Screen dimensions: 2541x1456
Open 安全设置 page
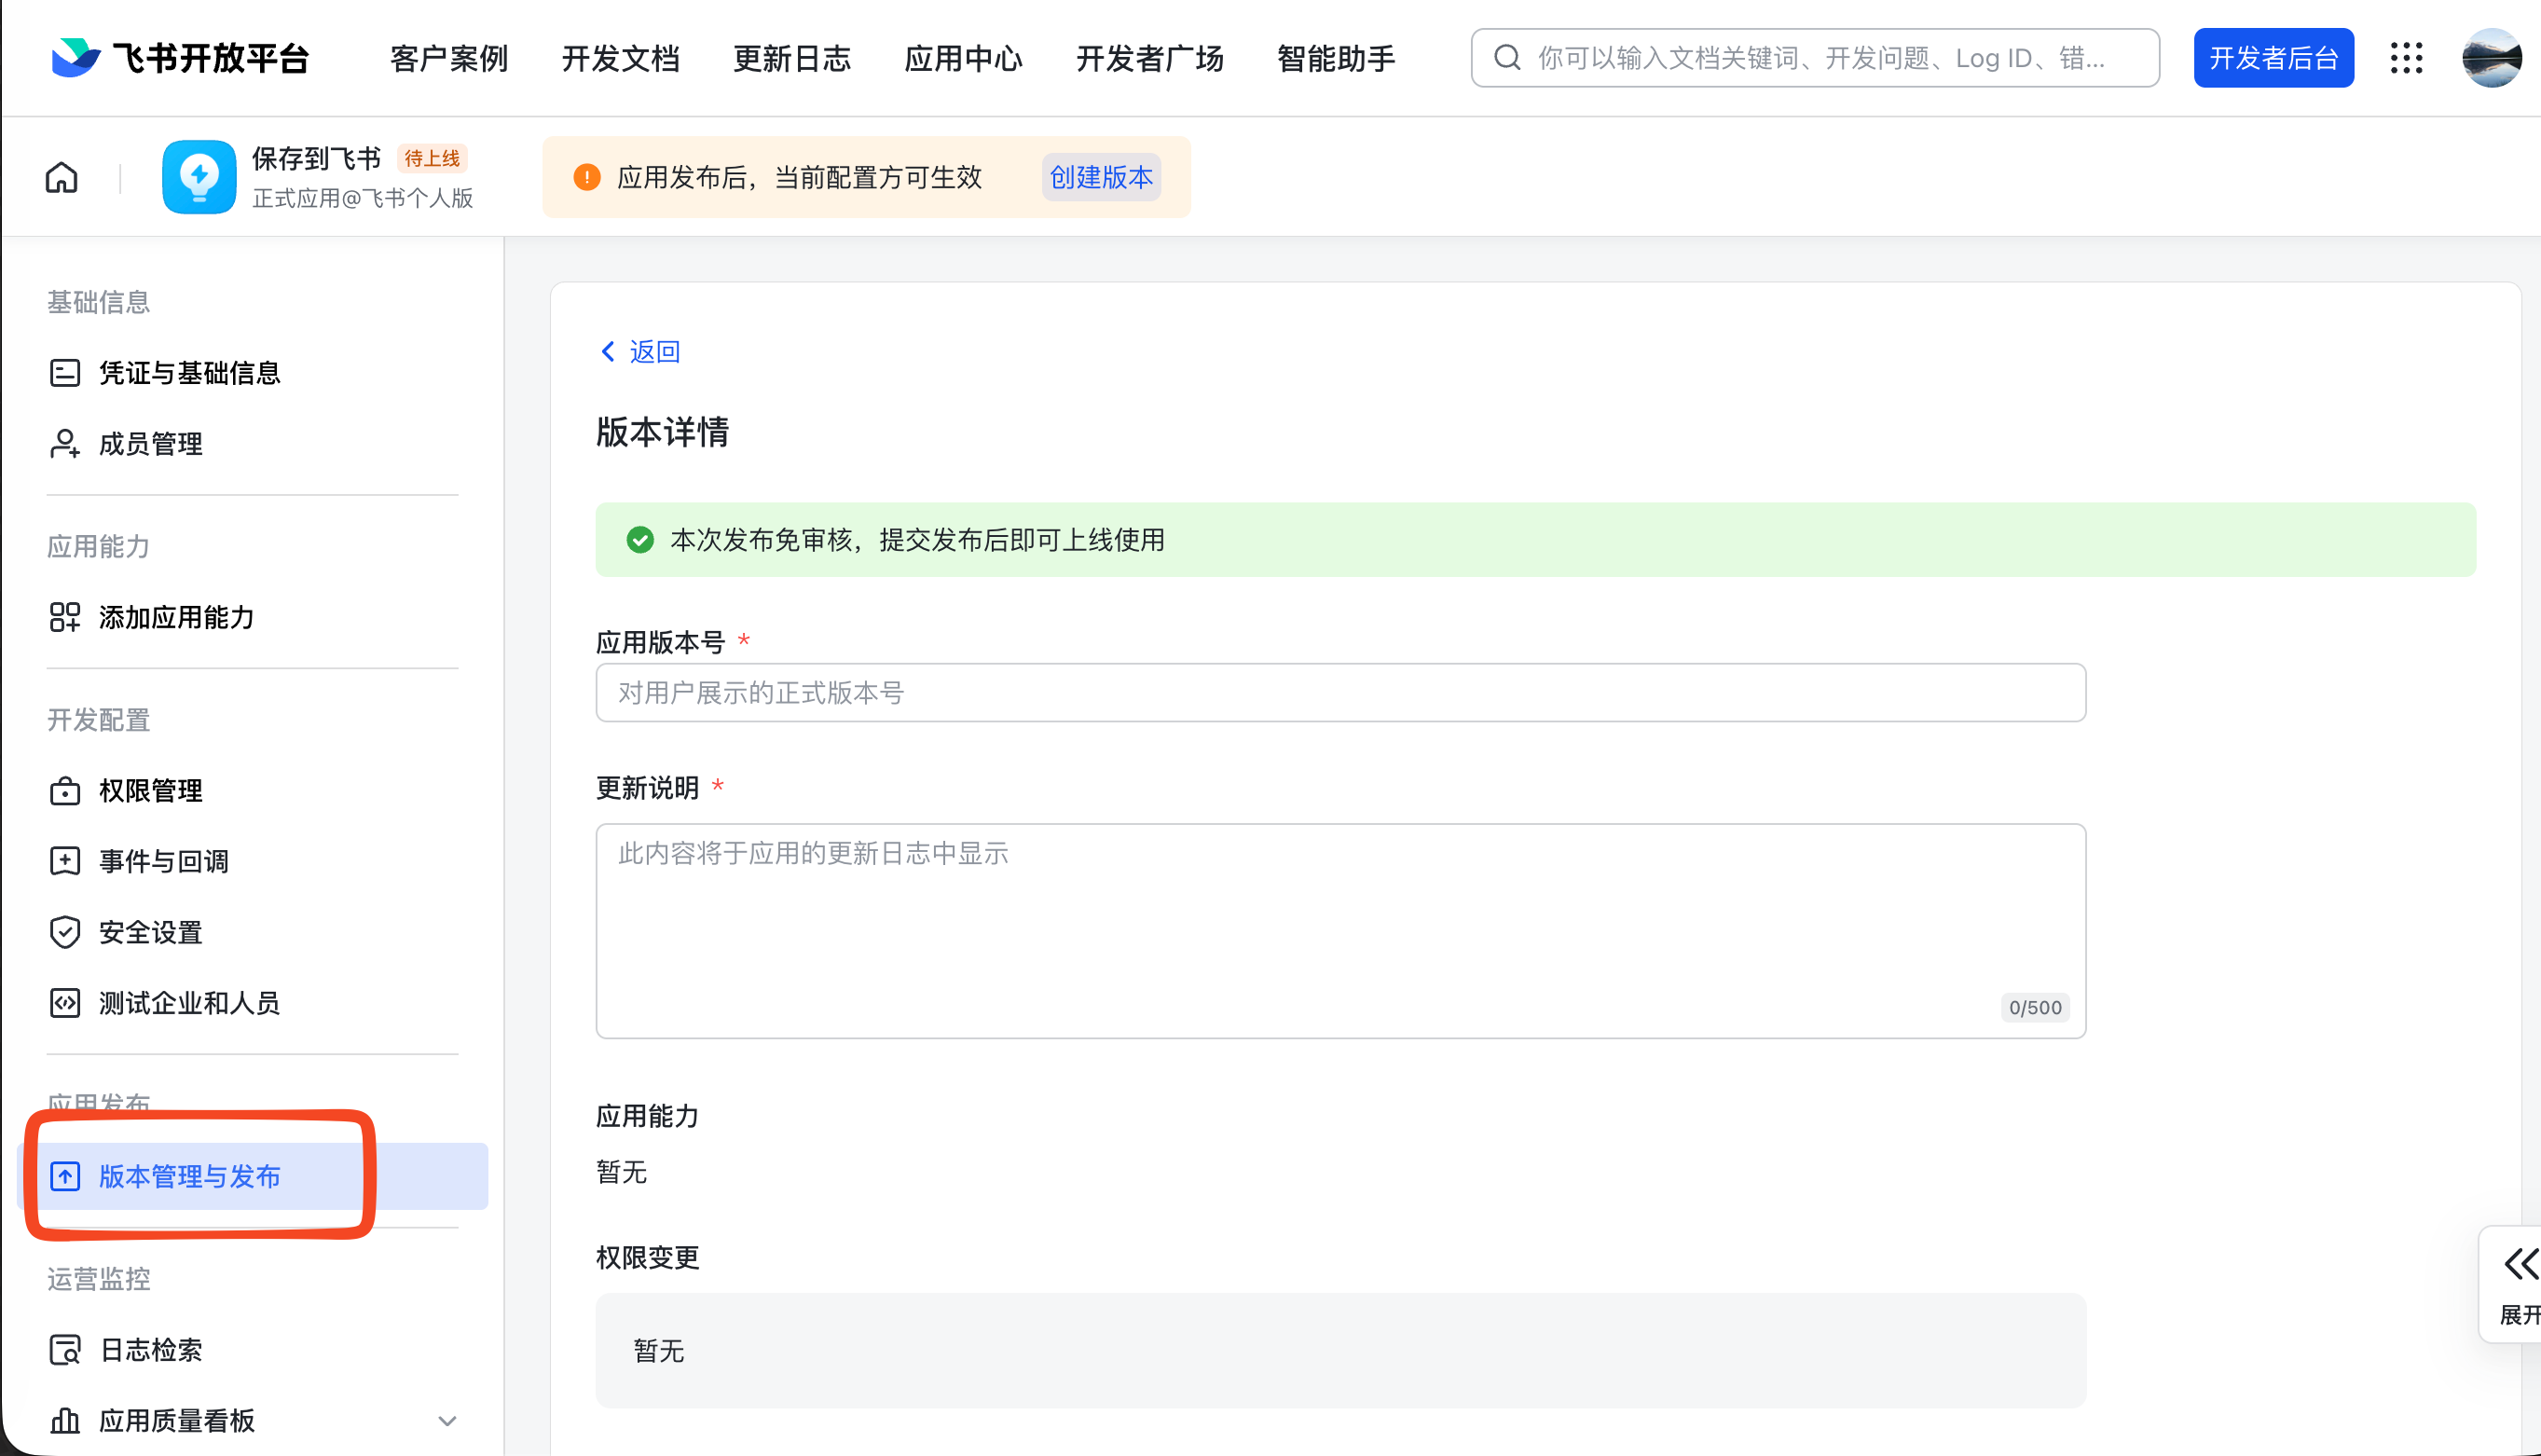(148, 932)
